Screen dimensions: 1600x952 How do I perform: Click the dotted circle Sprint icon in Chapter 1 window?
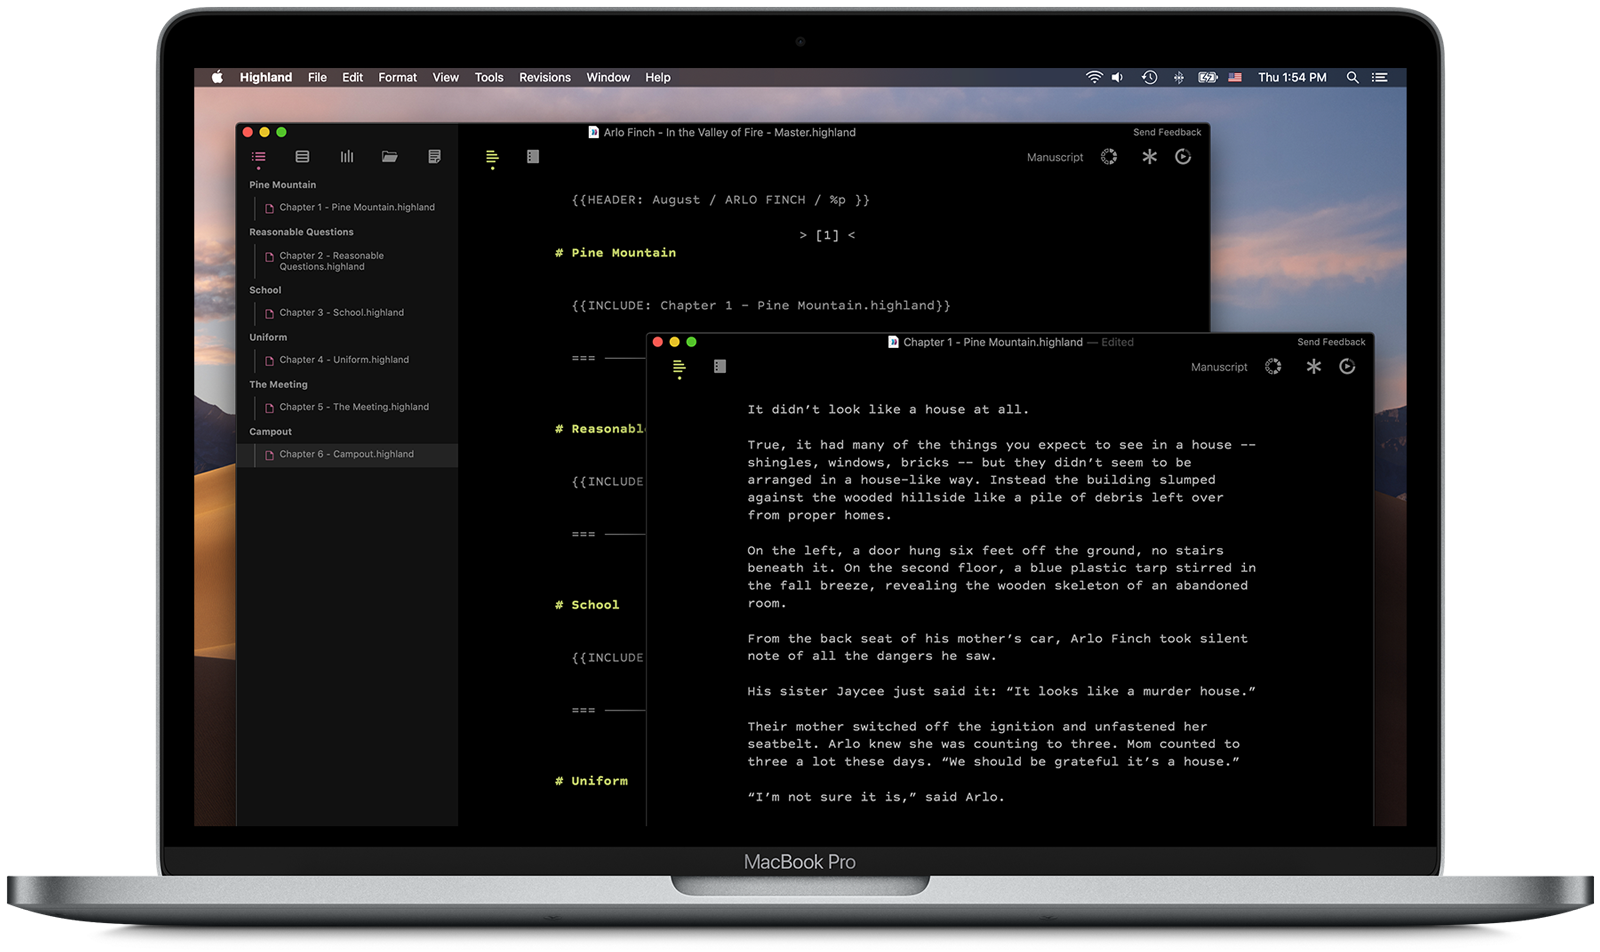coord(1273,367)
